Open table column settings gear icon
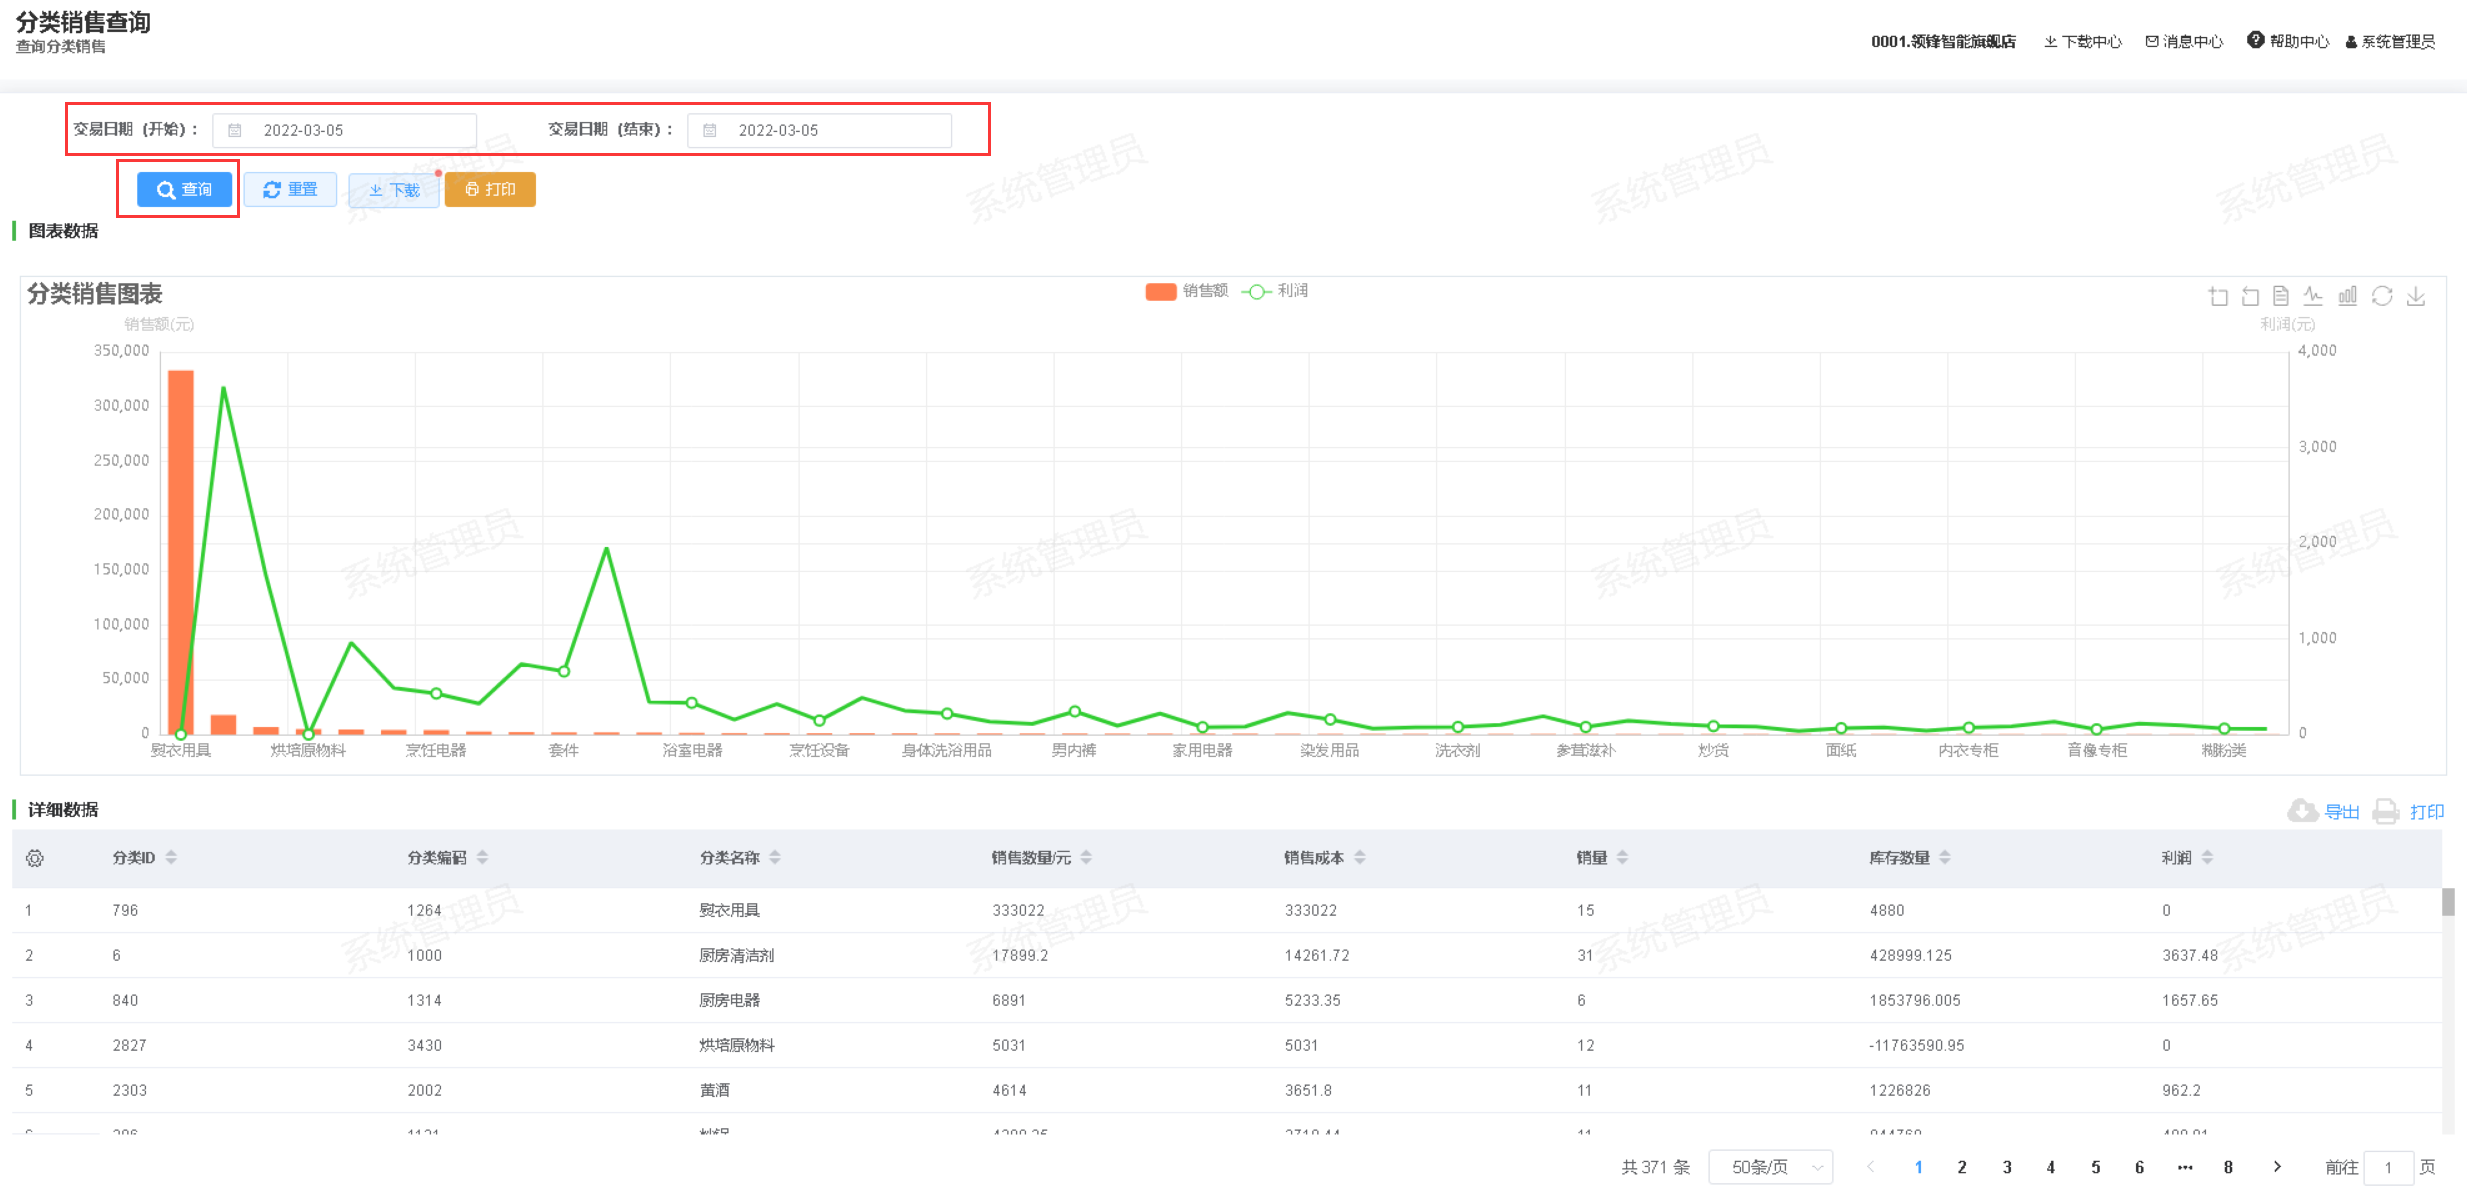Image resolution: width=2467 pixels, height=1194 pixels. pyautogui.click(x=35, y=858)
